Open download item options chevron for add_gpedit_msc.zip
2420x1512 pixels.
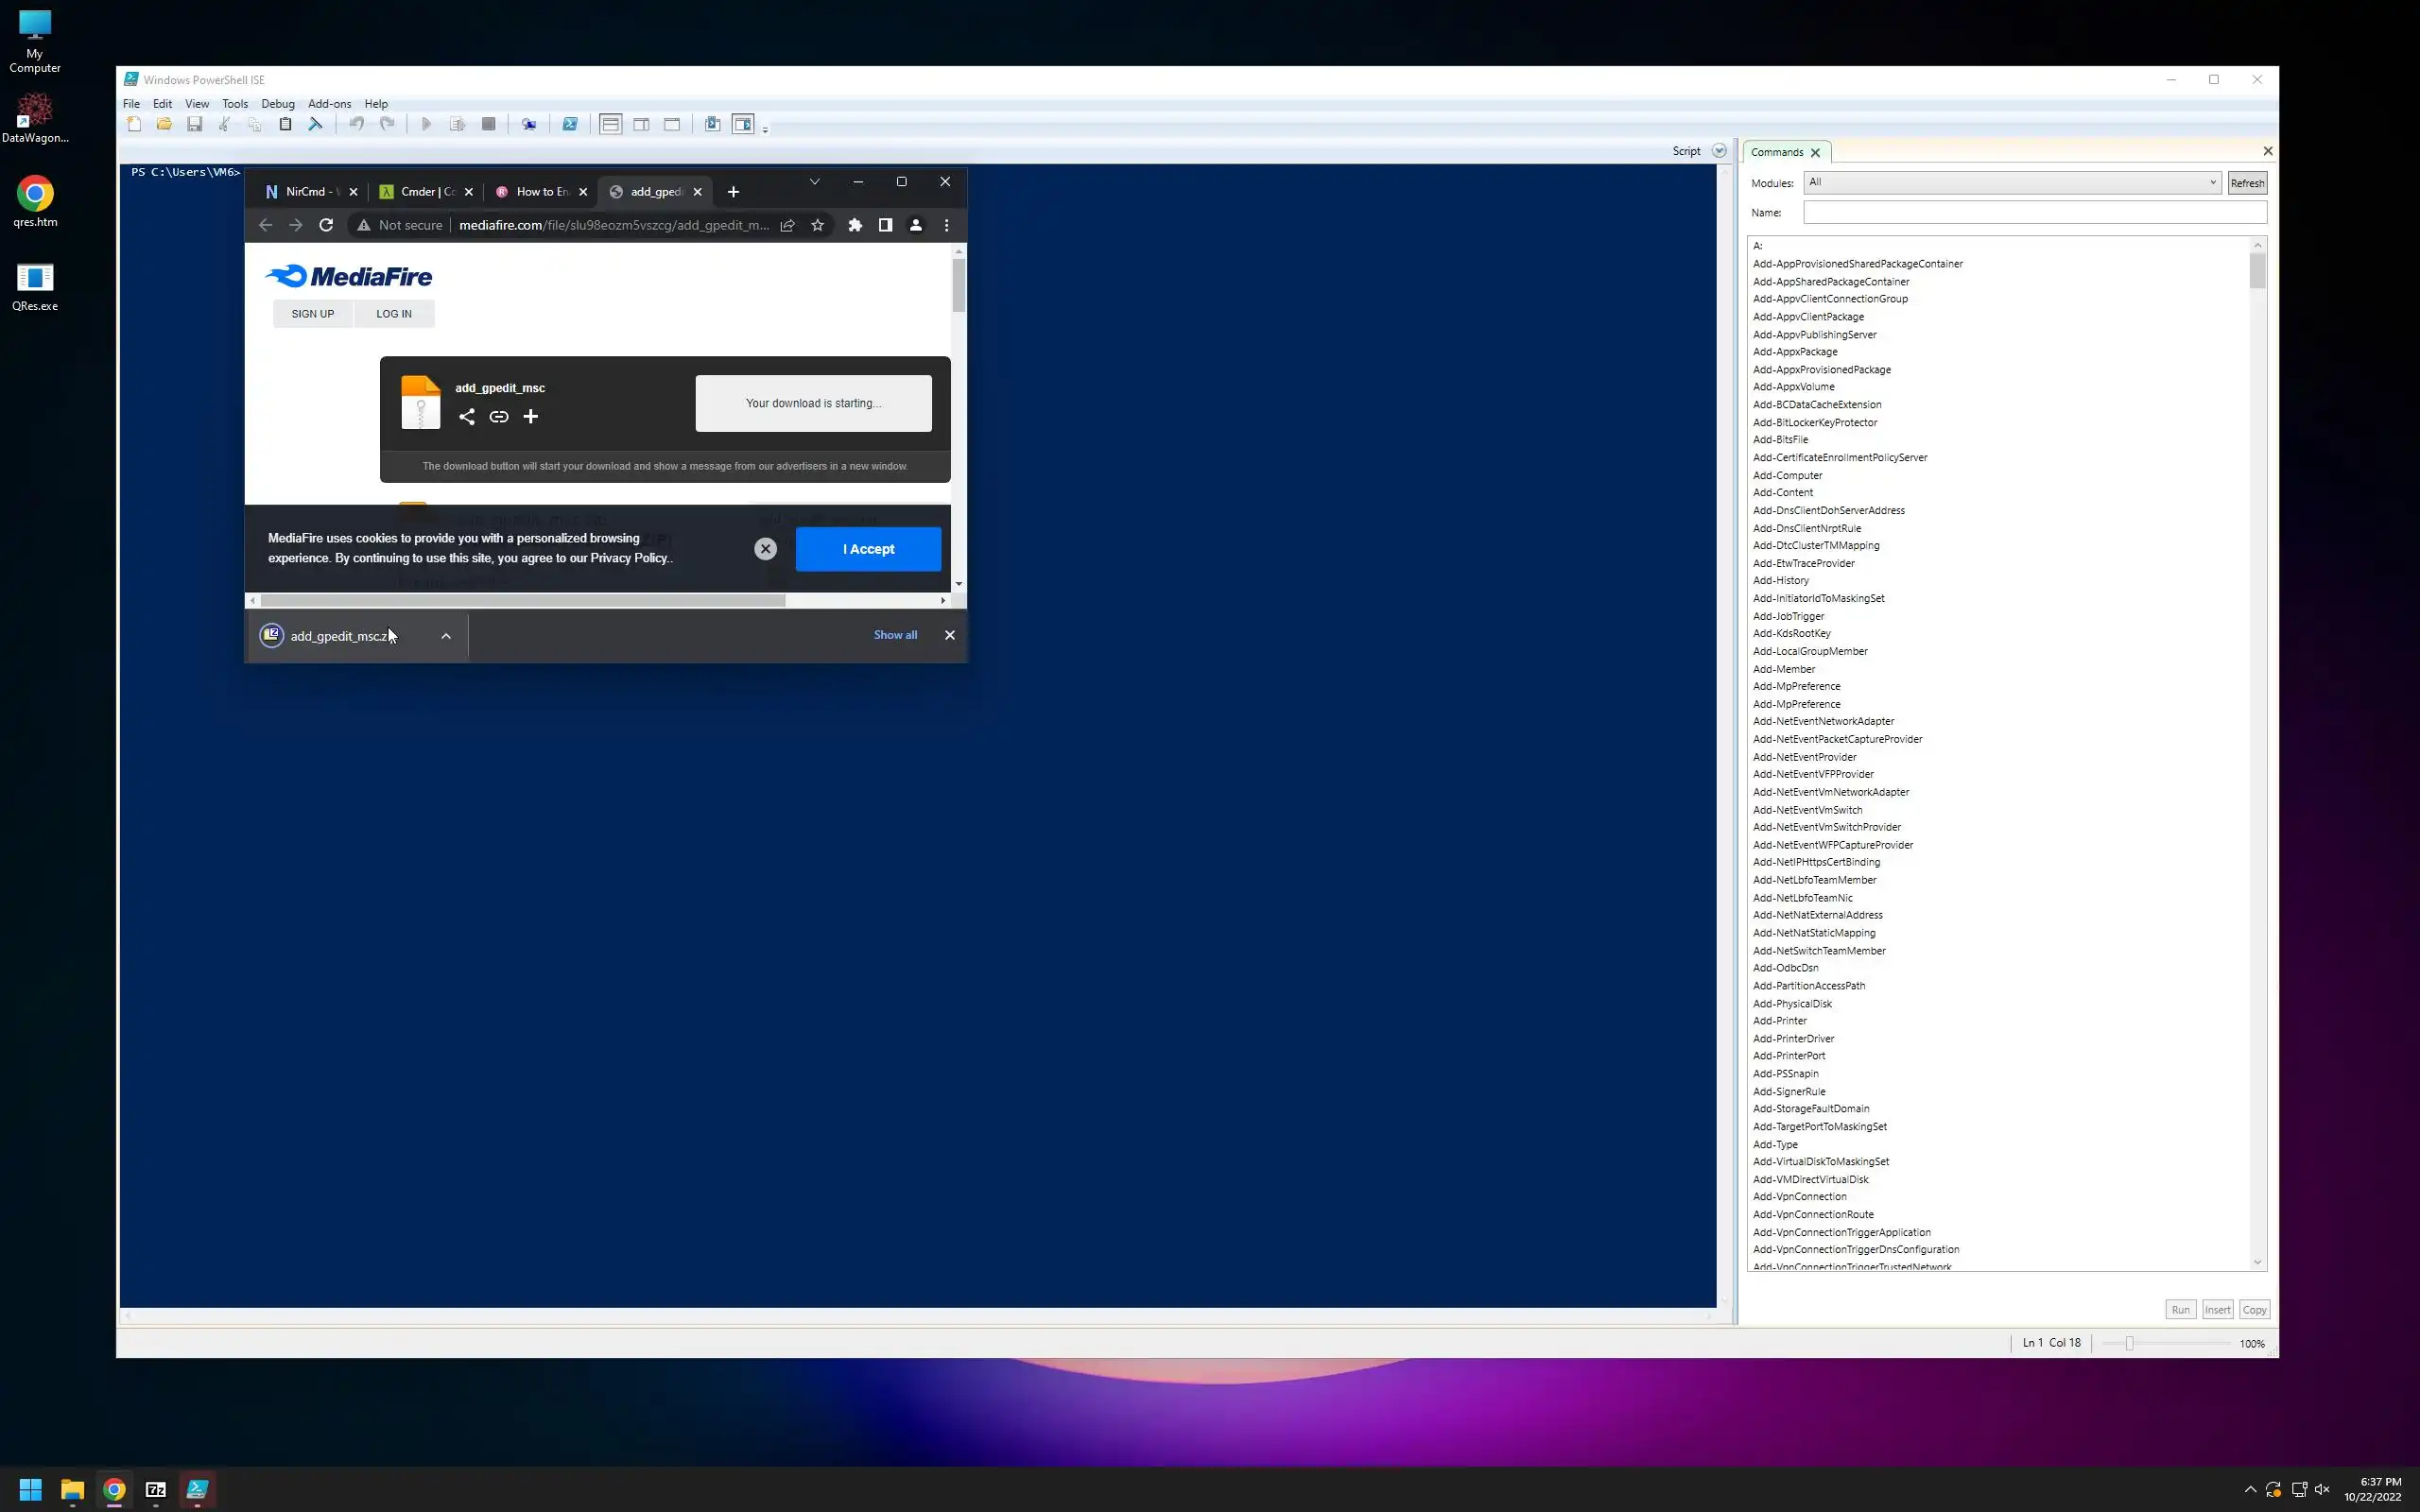point(446,636)
